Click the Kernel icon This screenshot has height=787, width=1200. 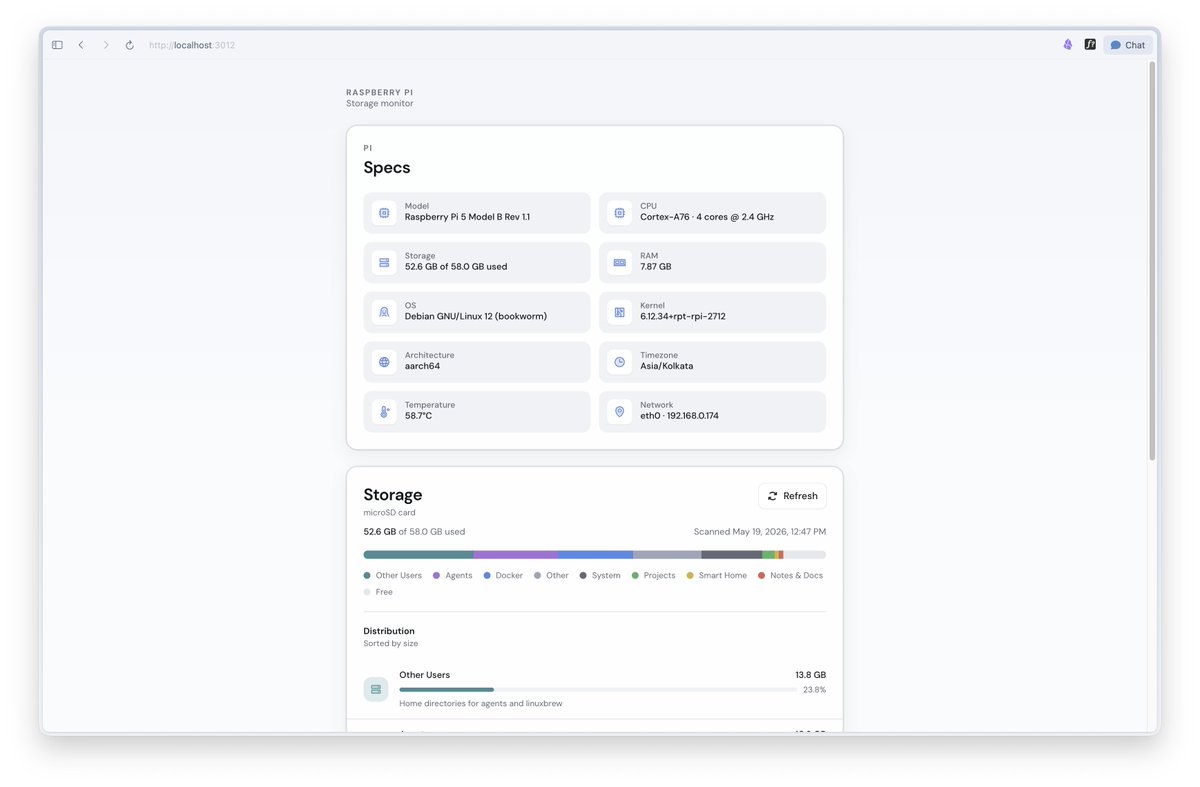[x=620, y=312]
